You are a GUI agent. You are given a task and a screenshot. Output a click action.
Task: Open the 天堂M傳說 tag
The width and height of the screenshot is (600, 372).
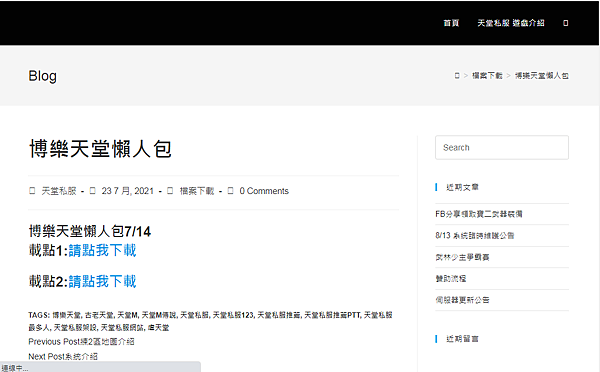(x=159, y=315)
